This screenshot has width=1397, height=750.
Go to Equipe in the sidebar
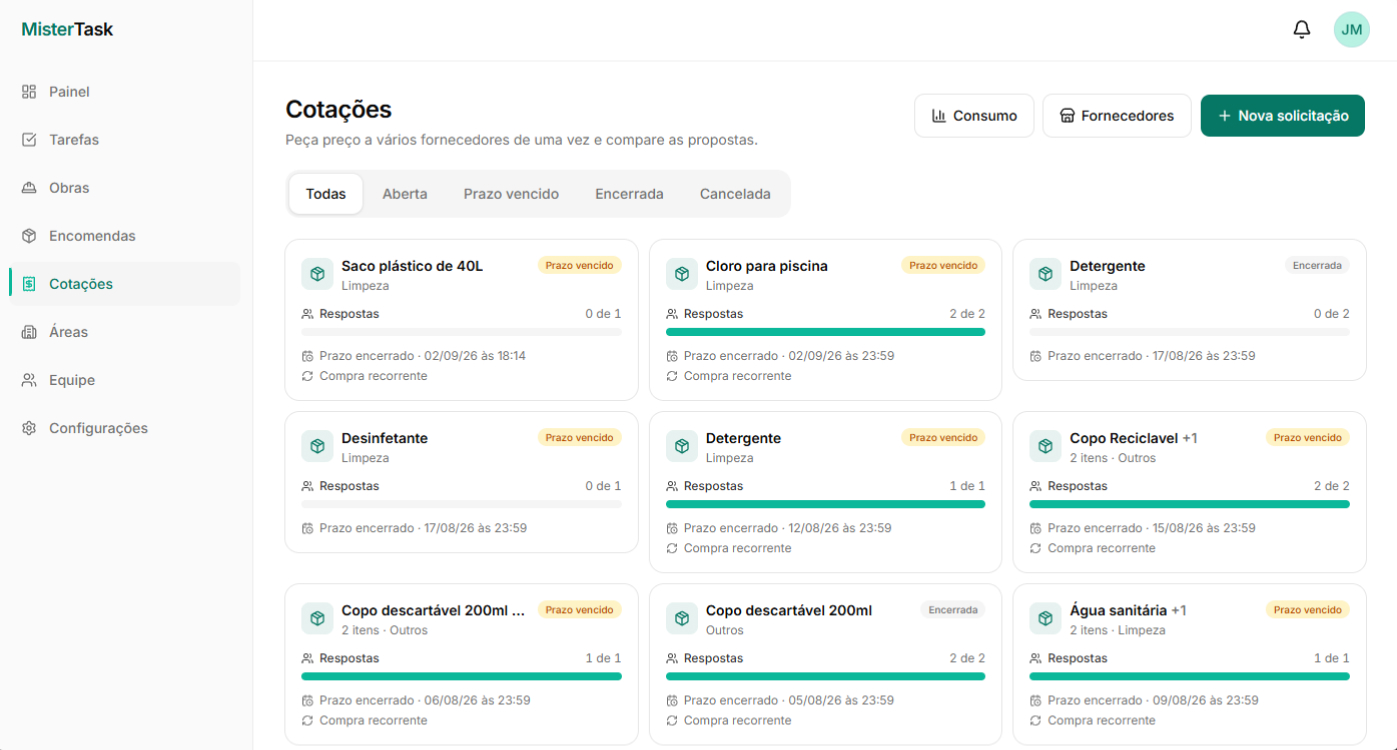click(x=125, y=380)
